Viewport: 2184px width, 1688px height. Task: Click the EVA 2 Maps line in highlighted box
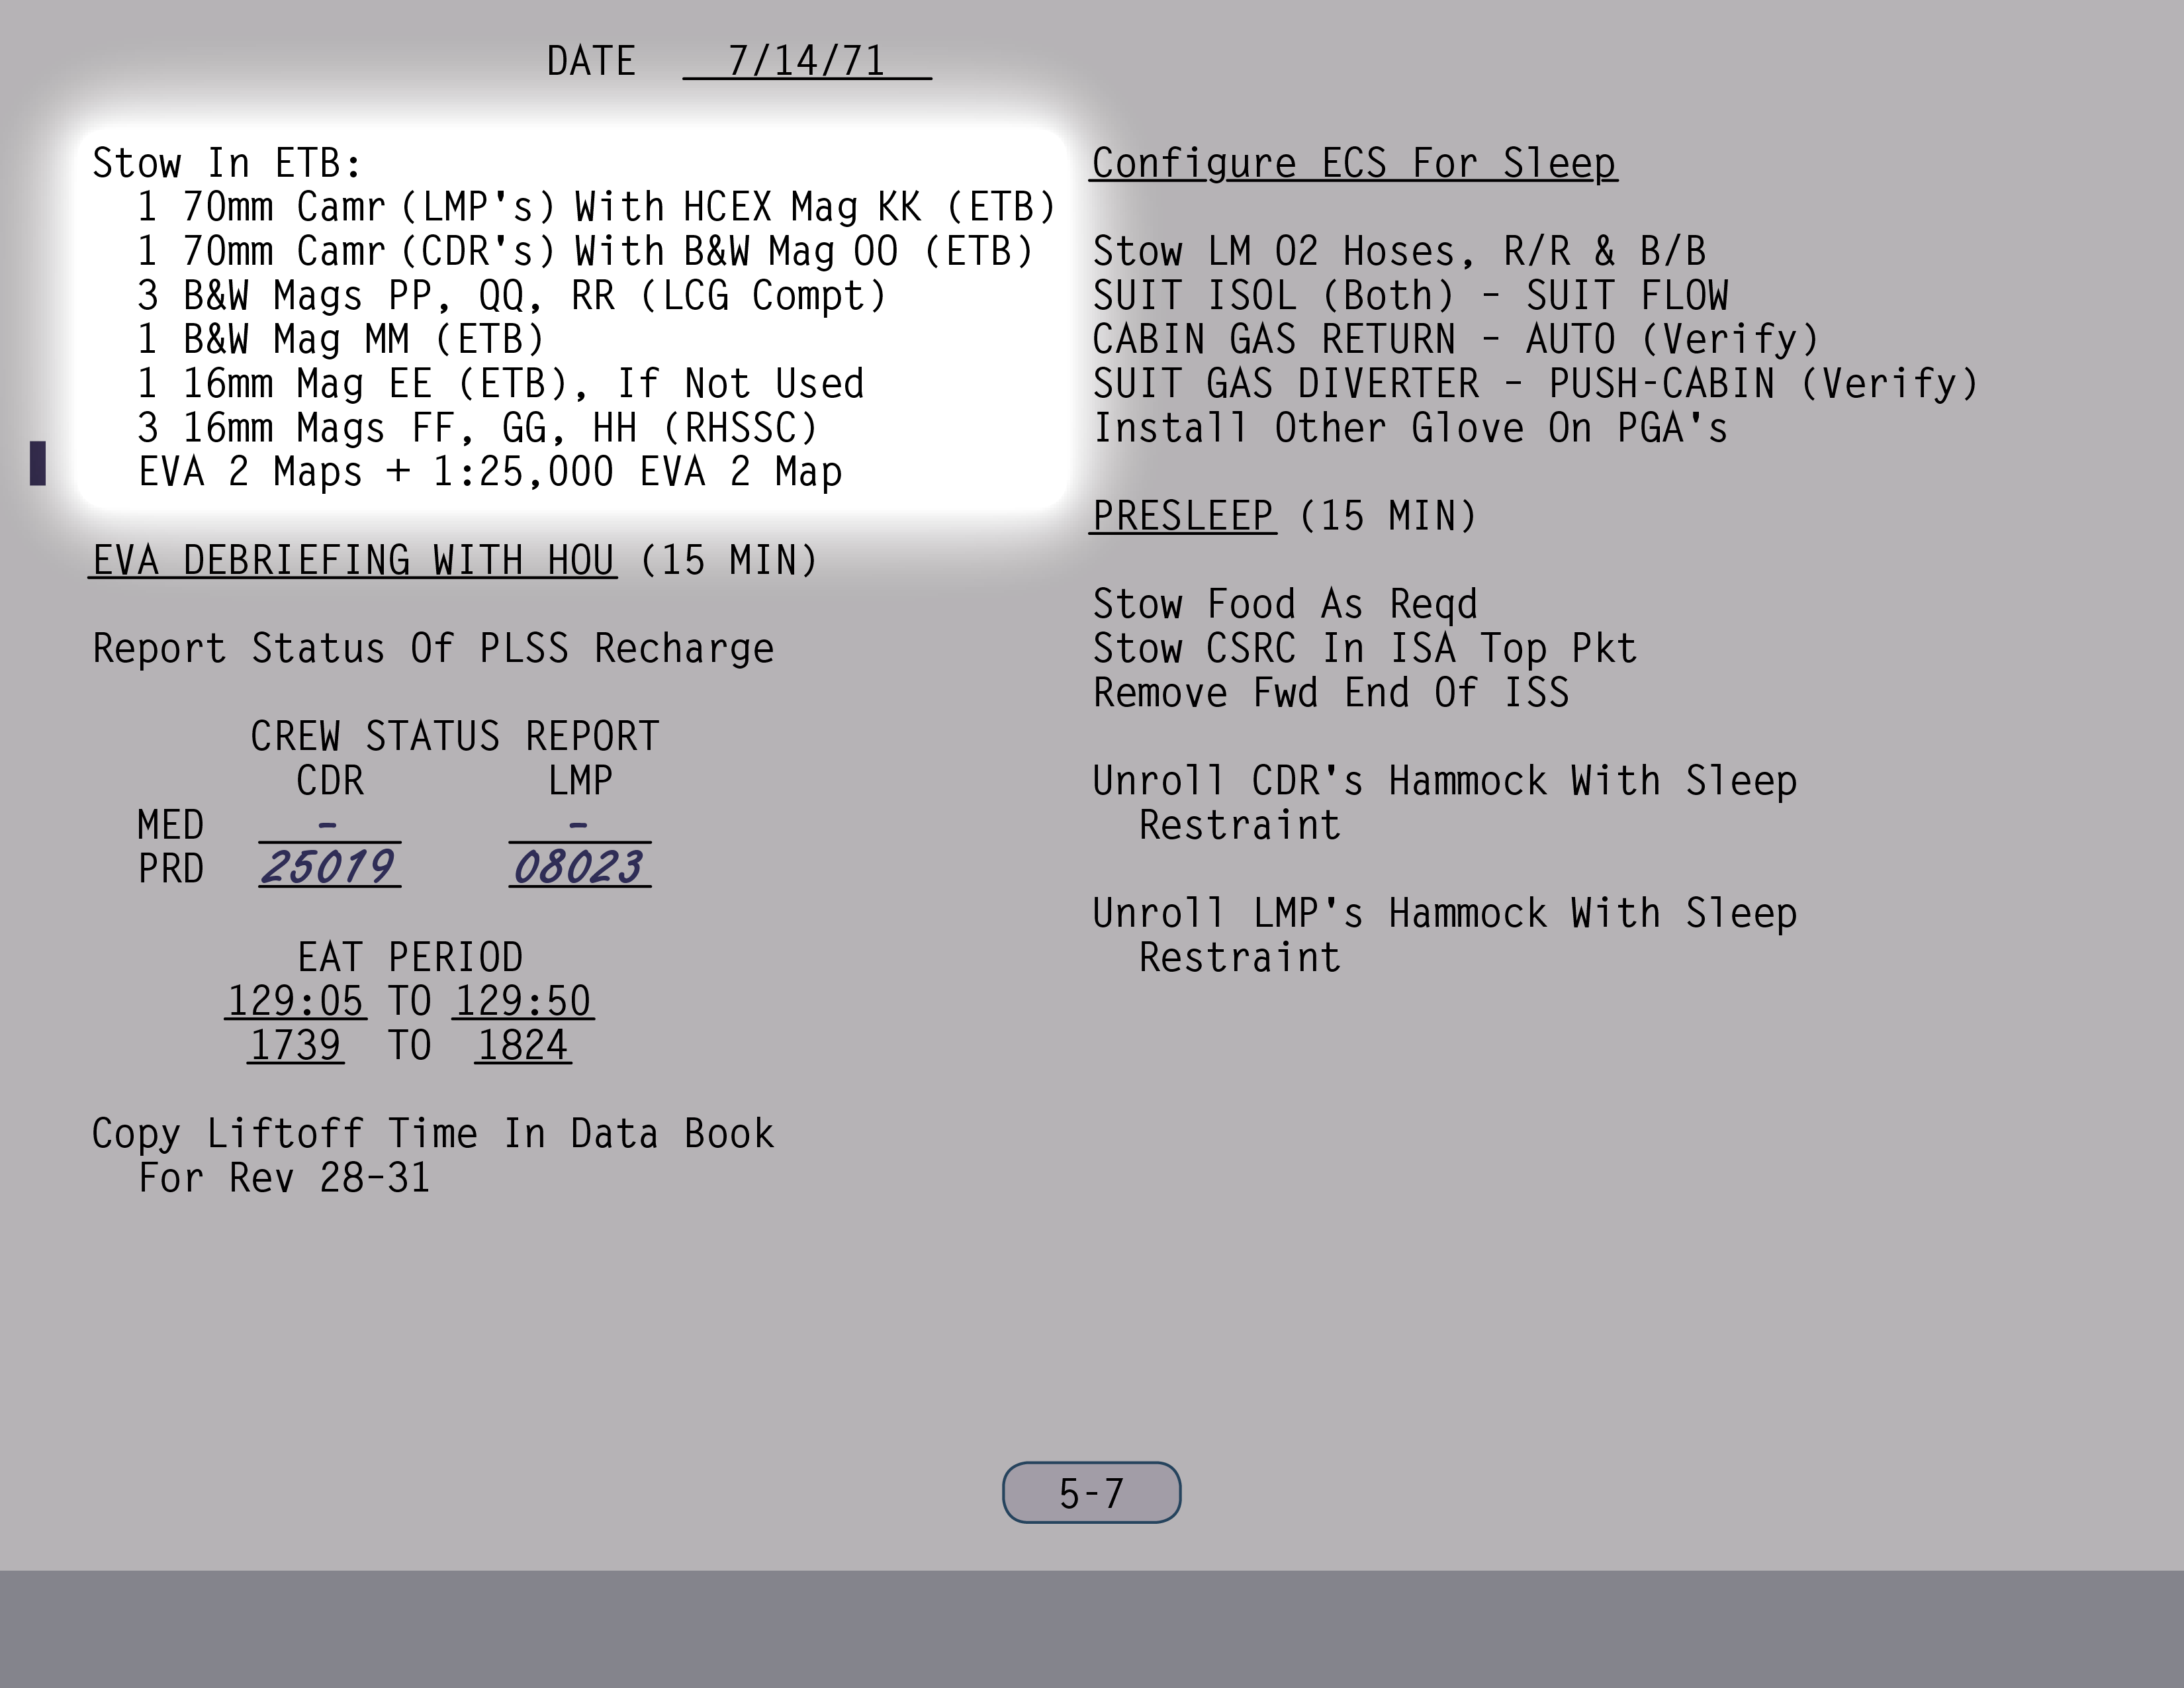(490, 472)
